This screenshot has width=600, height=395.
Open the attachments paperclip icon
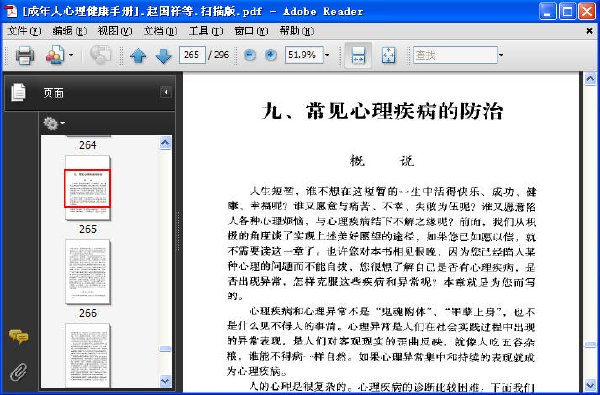18,372
